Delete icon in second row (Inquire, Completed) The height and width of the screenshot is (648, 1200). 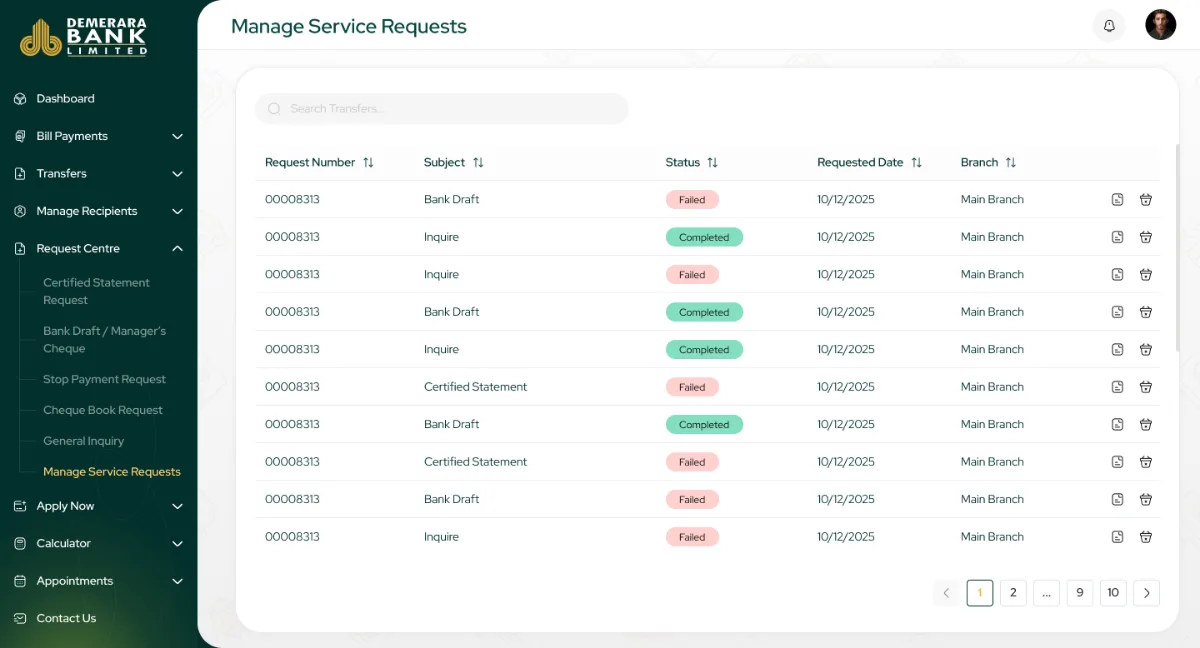(x=1146, y=237)
